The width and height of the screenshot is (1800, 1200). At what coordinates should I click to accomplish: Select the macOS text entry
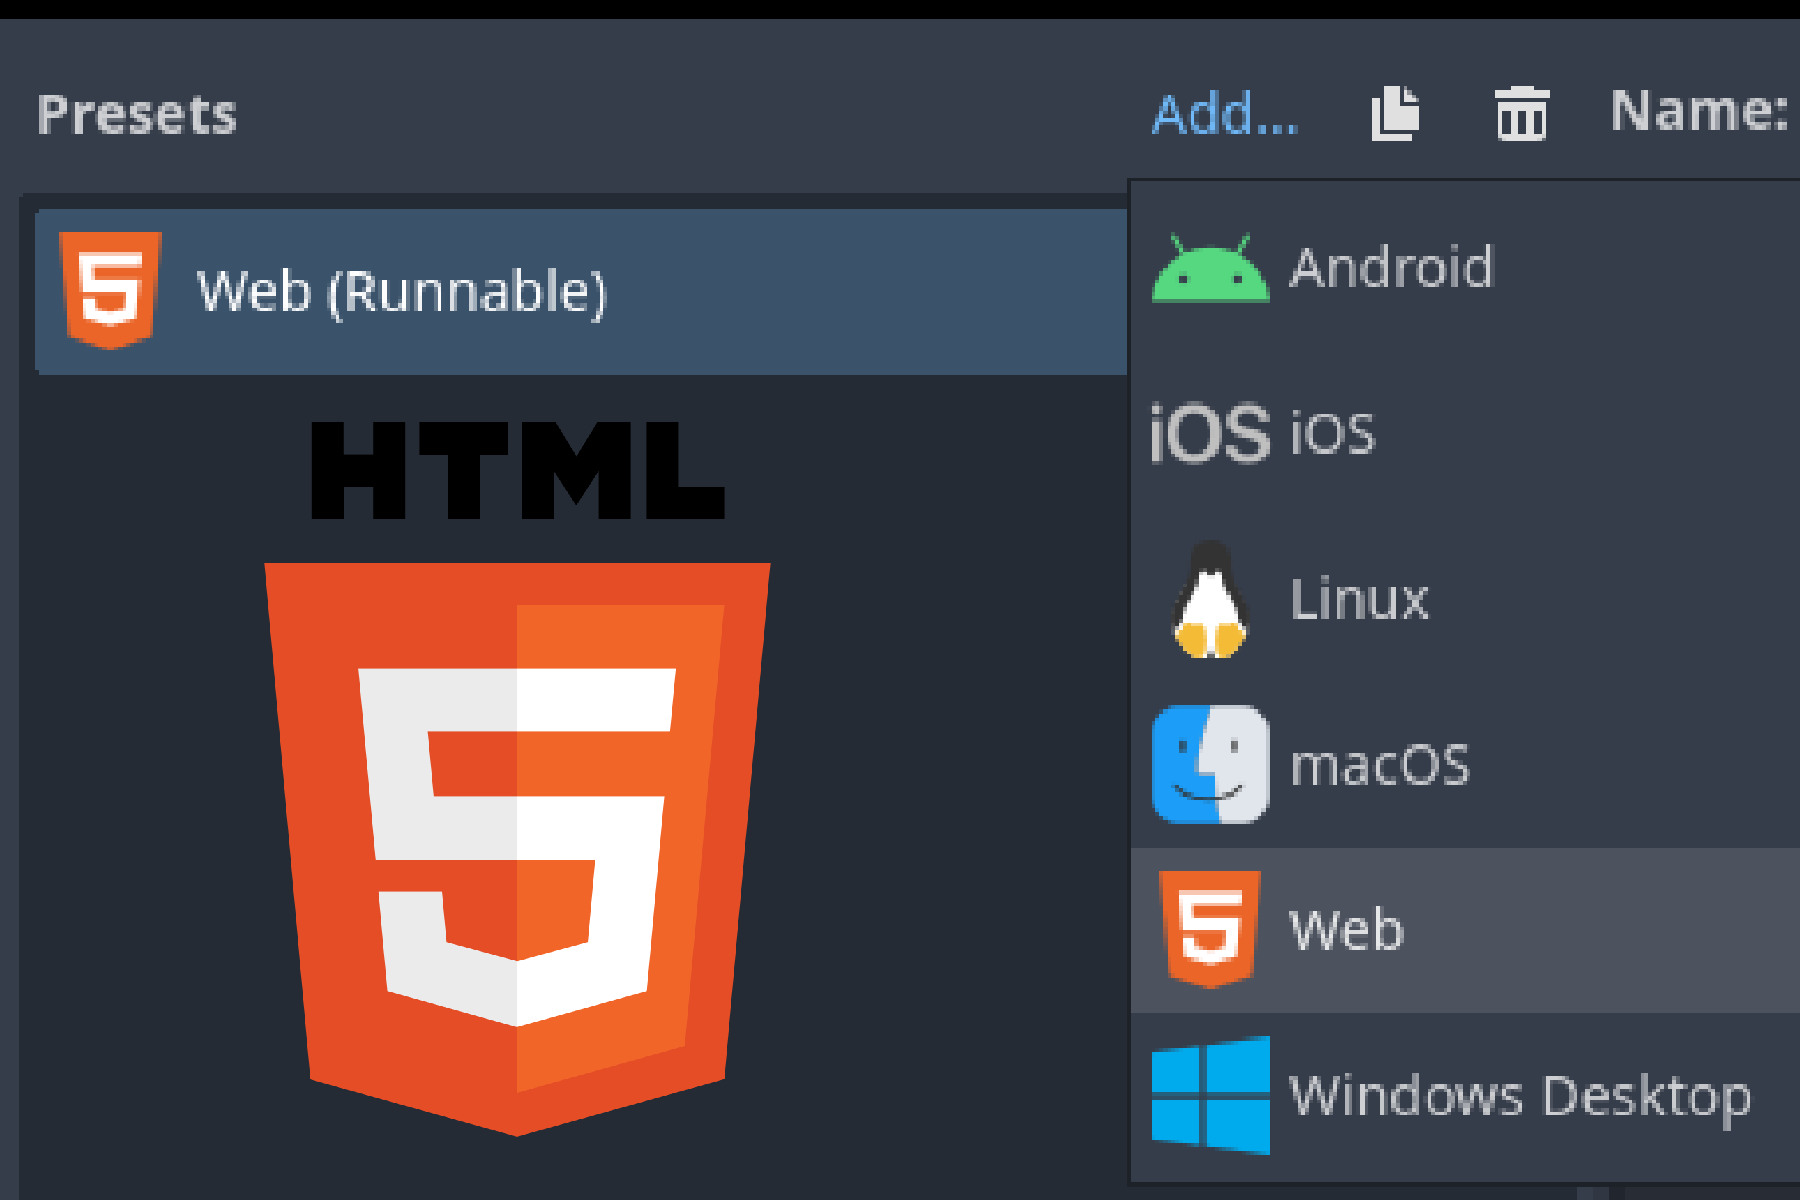tap(1380, 766)
